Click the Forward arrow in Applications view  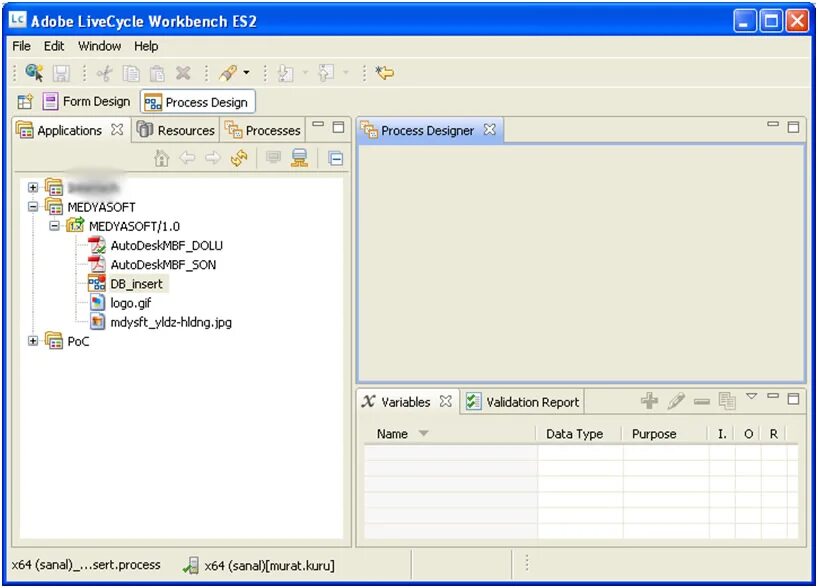[213, 157]
